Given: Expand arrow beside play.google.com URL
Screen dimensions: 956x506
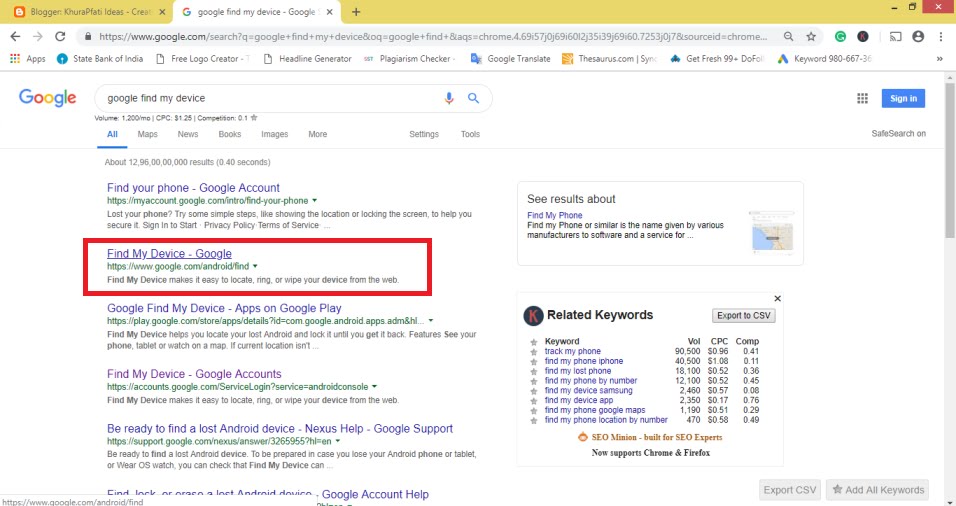Looking at the screenshot, I should point(430,321).
